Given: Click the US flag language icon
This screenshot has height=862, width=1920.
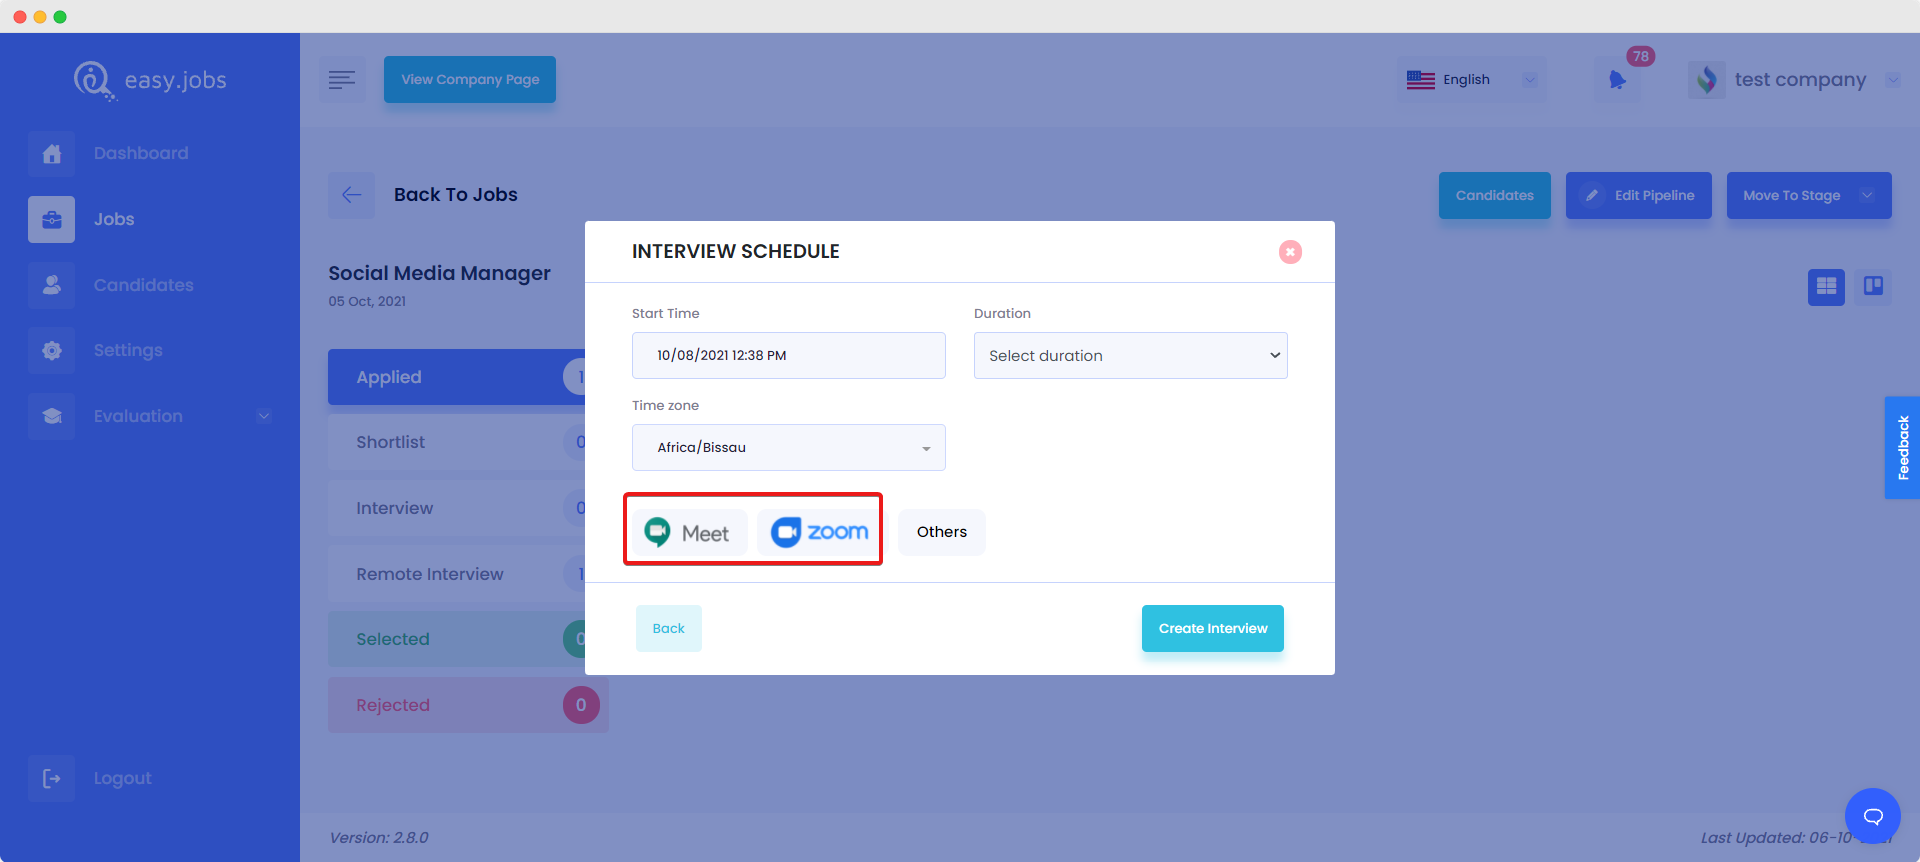Looking at the screenshot, I should (1420, 80).
